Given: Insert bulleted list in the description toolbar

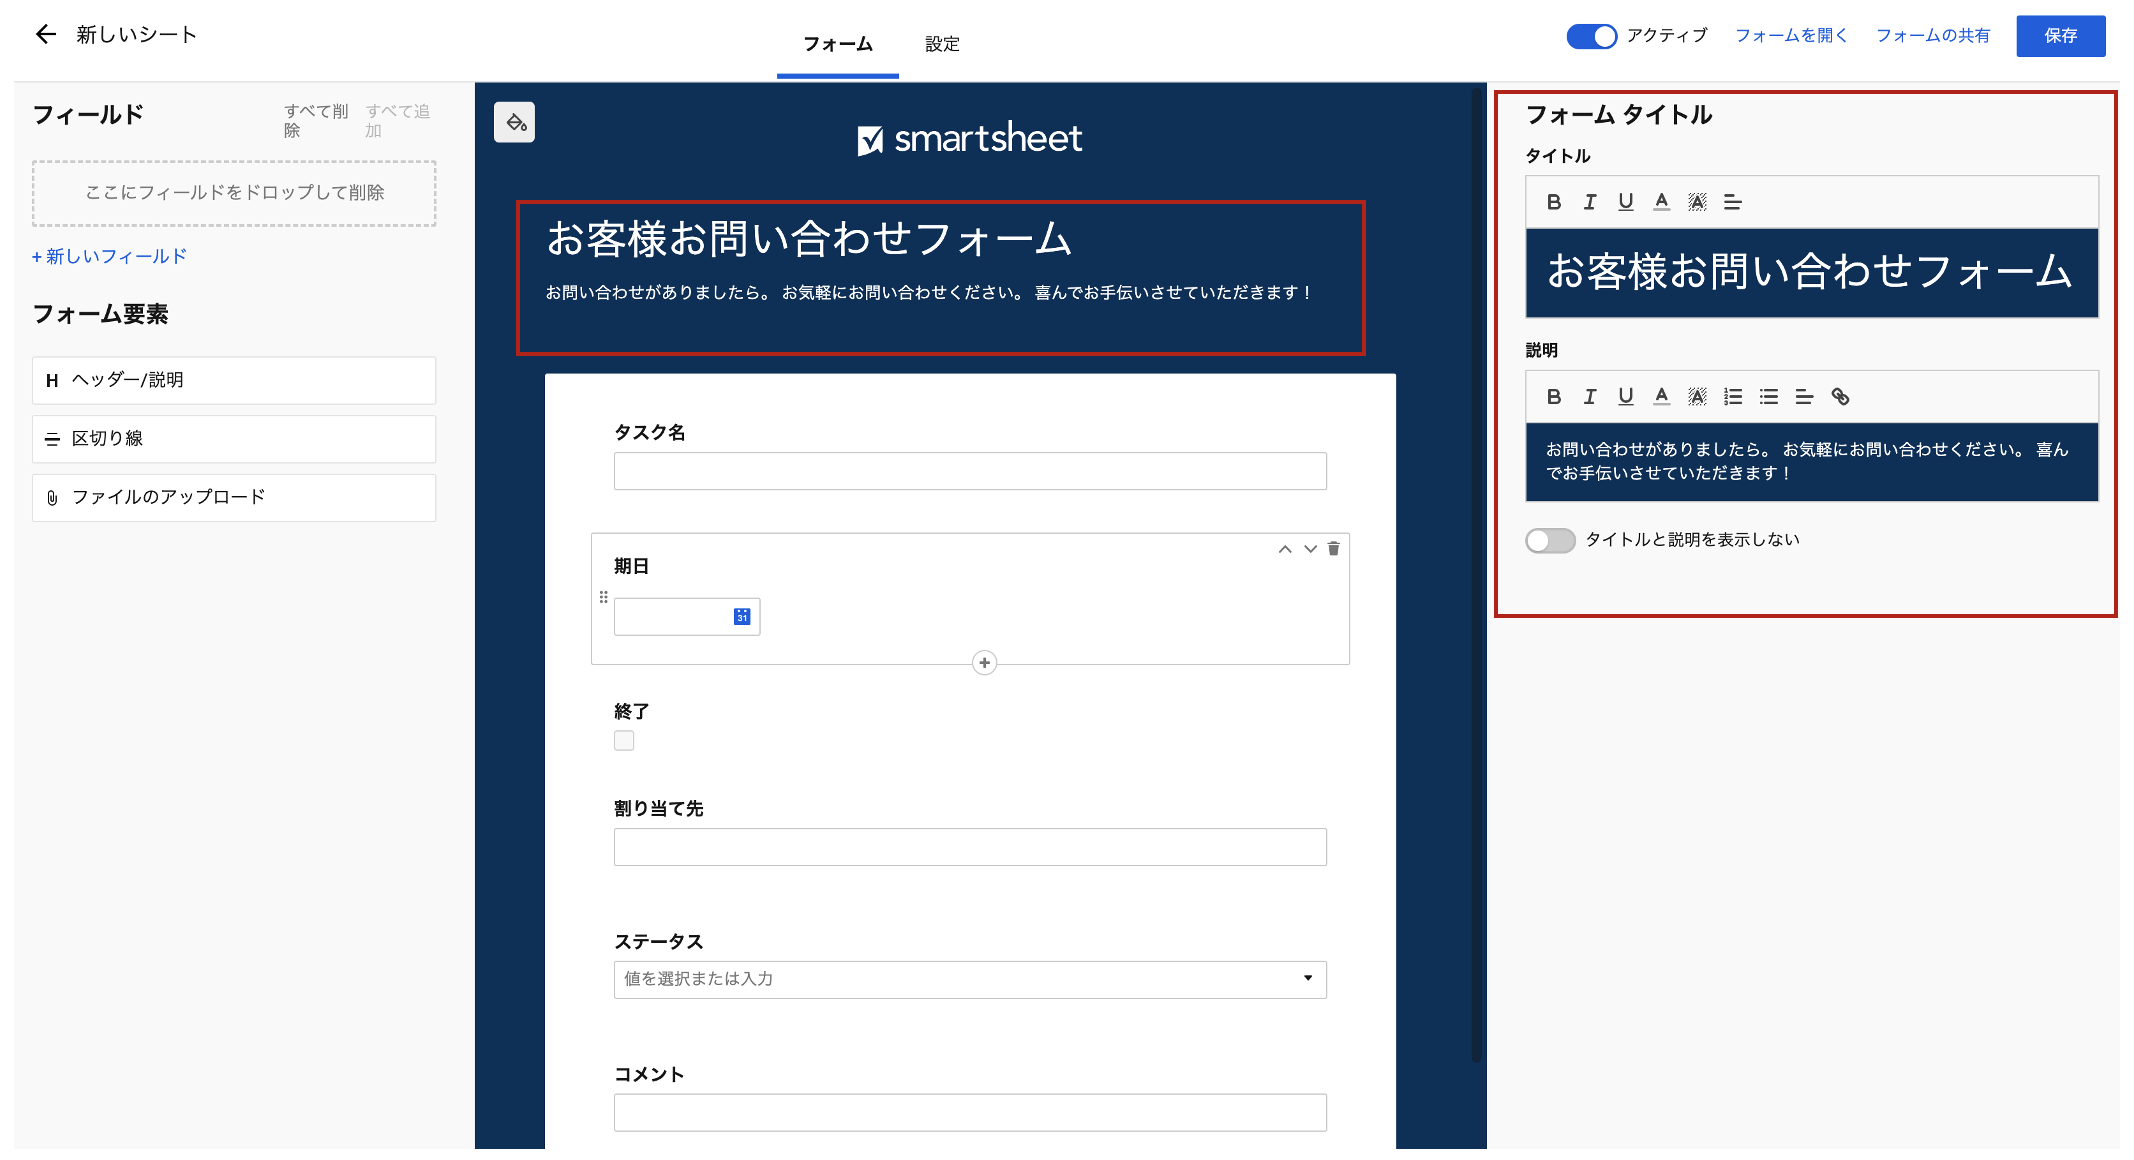Looking at the screenshot, I should (1769, 397).
